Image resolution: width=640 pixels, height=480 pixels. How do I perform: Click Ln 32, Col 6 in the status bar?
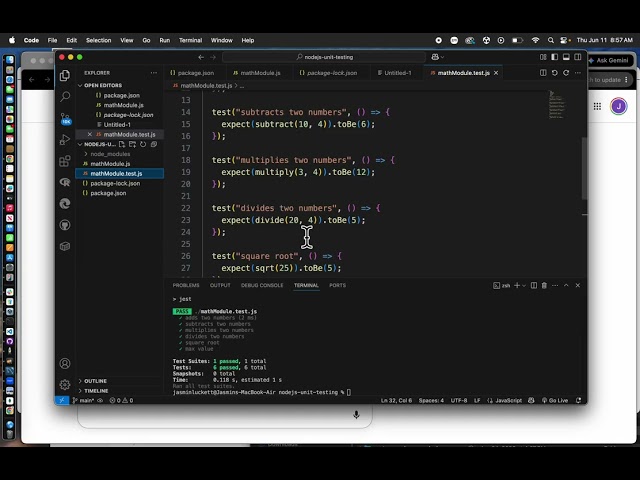click(396, 400)
